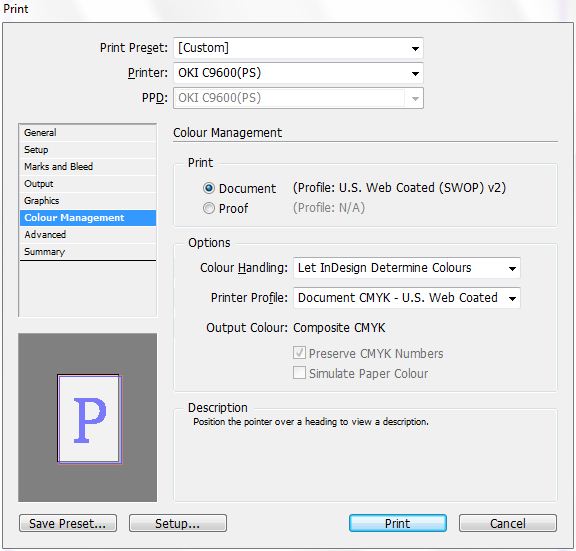This screenshot has width=576, height=551.
Task: Click the Setup... button at bottom
Action: [178, 523]
